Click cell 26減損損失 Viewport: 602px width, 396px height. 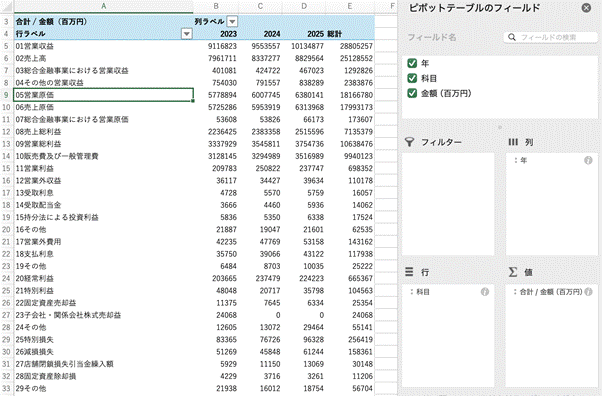pyautogui.click(x=104, y=351)
